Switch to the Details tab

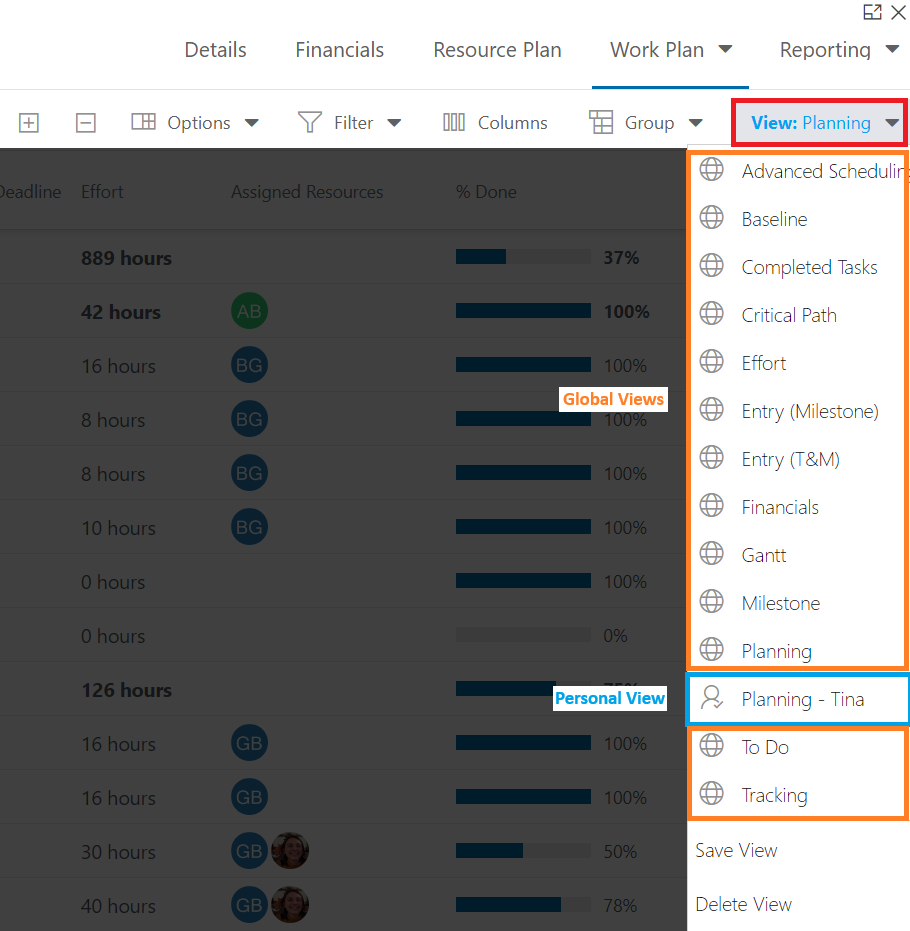215,50
